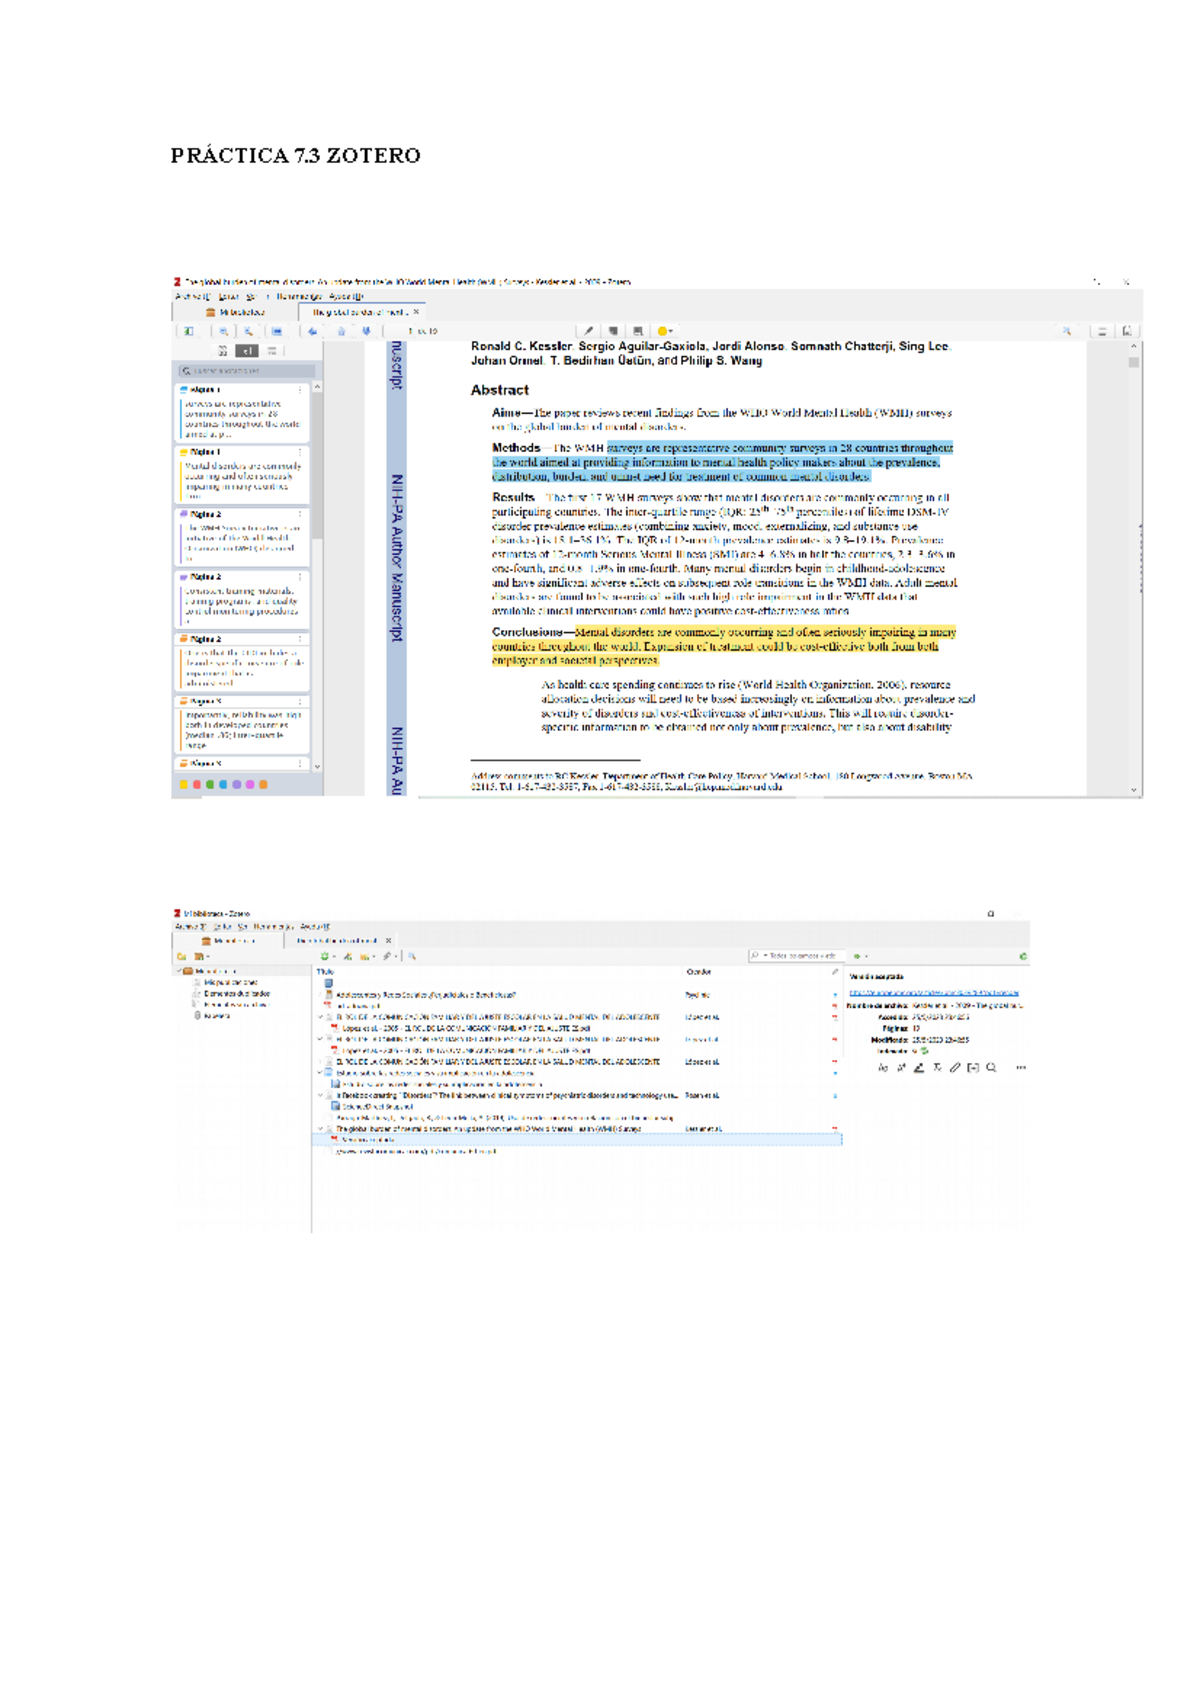1200x1698 pixels.
Task: Click the zoom out icon in reader toolbar
Action: point(224,331)
